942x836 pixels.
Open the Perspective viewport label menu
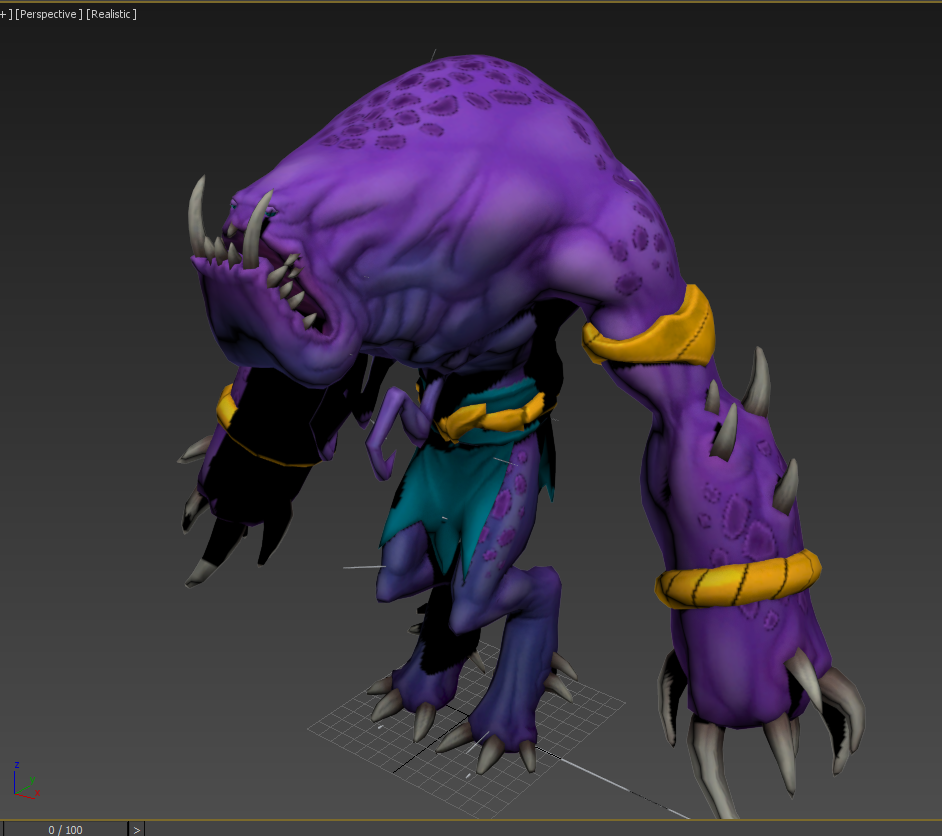(49, 14)
